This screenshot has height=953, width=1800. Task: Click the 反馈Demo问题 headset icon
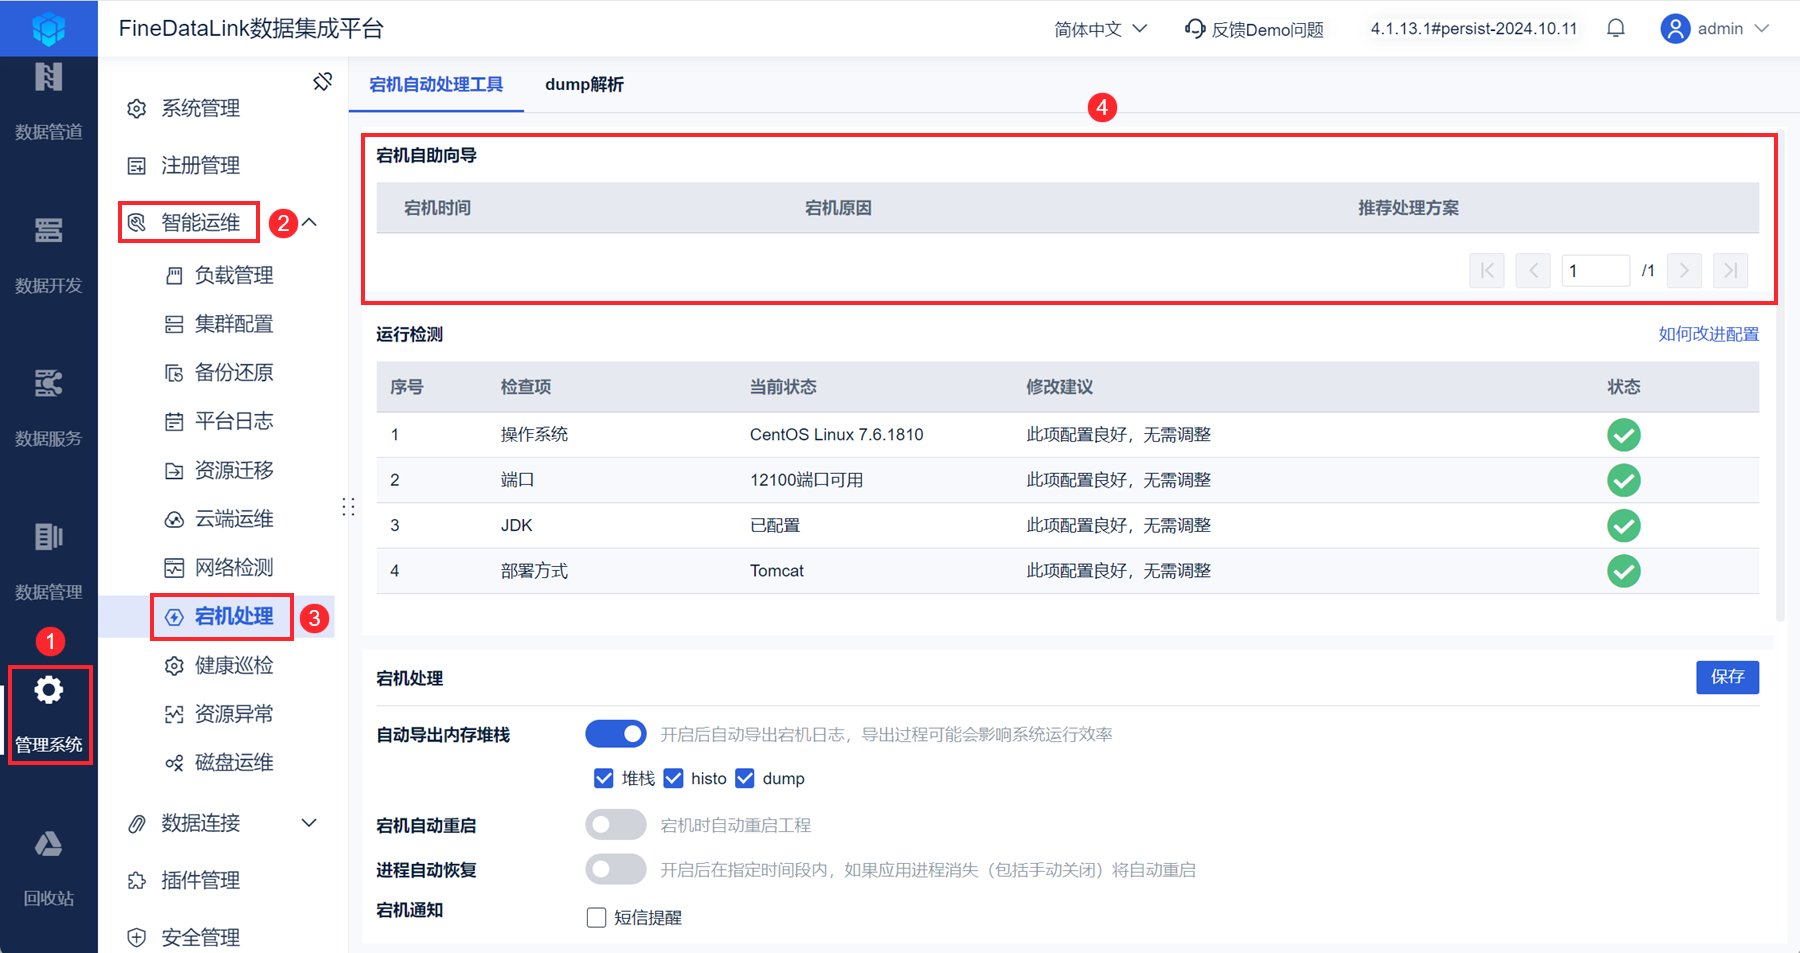coord(1195,29)
